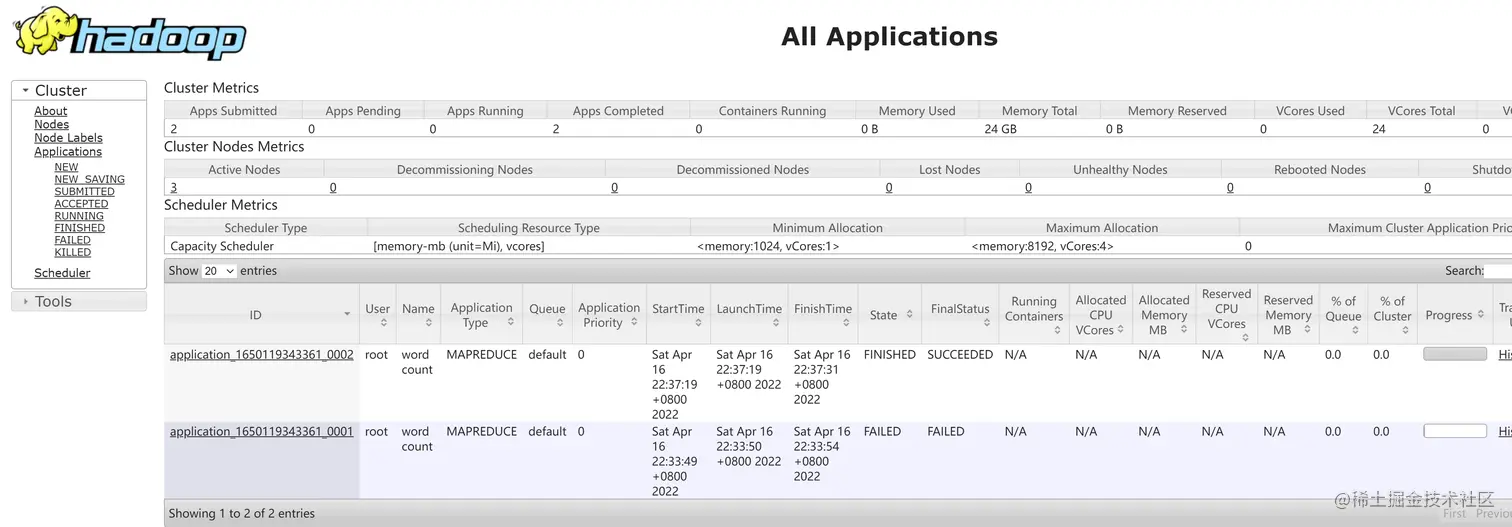Sort table by Progress column
Screen dimensions: 1512x527
(x=1455, y=315)
